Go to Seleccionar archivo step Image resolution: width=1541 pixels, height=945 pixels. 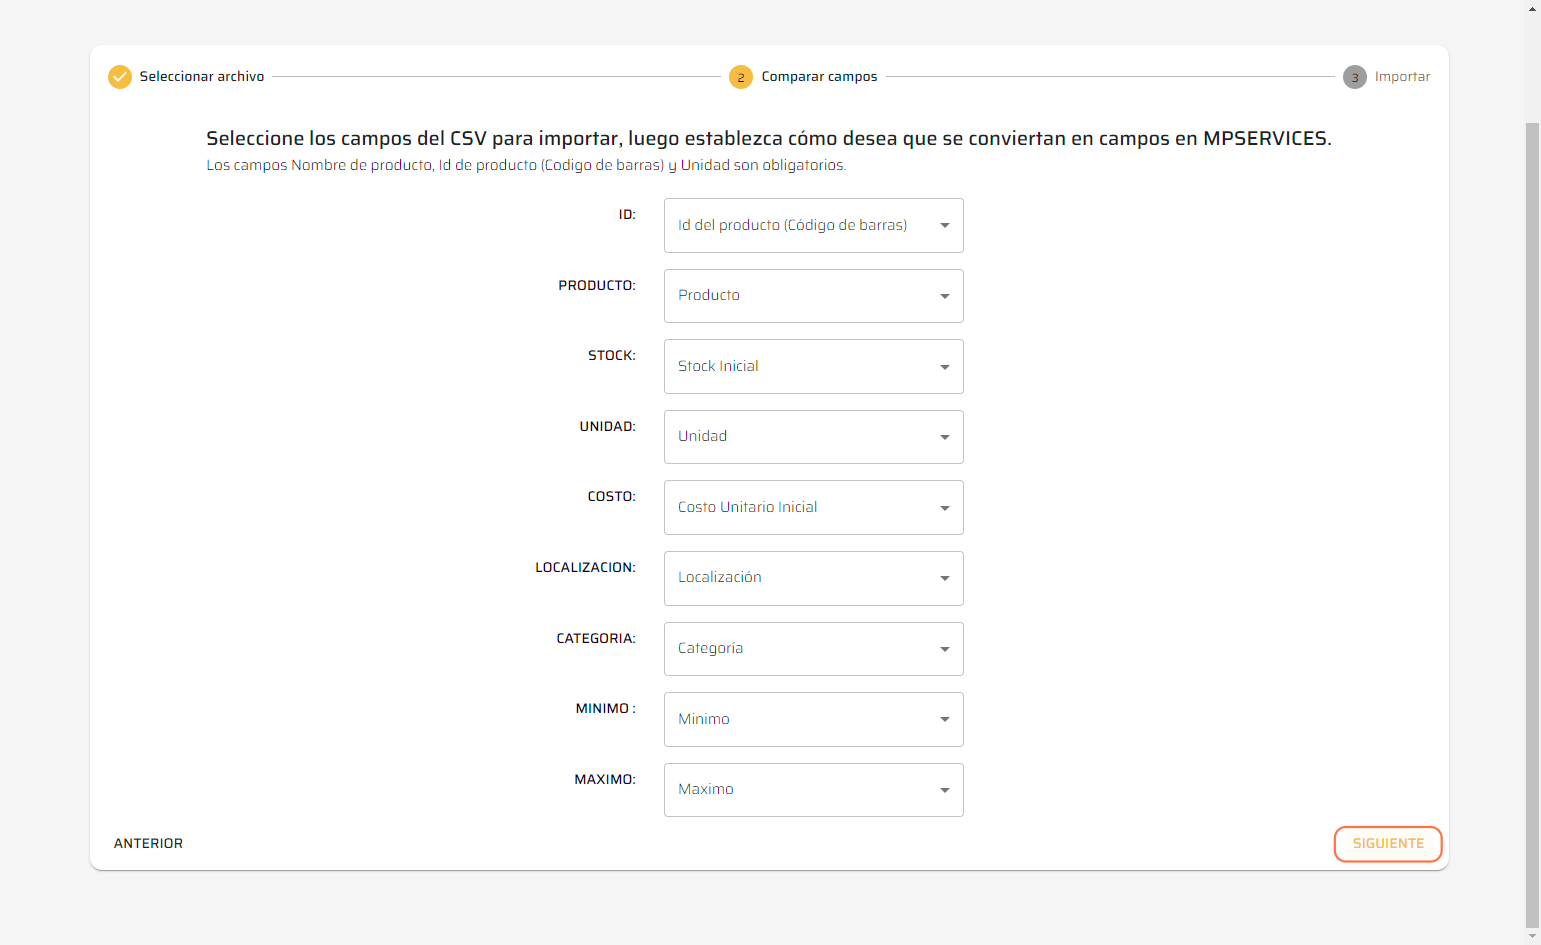202,77
